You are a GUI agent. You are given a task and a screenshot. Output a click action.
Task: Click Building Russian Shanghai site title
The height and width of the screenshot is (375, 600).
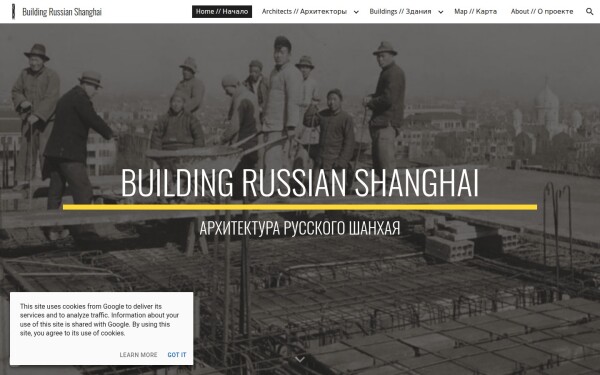62,12
